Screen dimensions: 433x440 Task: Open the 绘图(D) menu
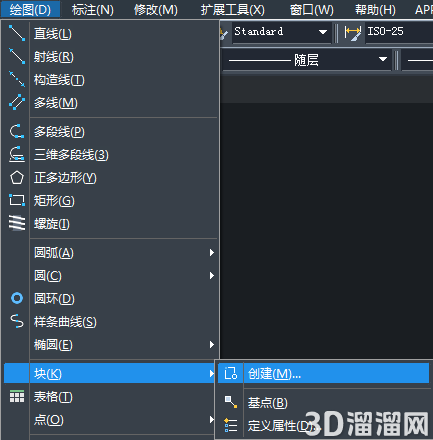tap(30, 10)
